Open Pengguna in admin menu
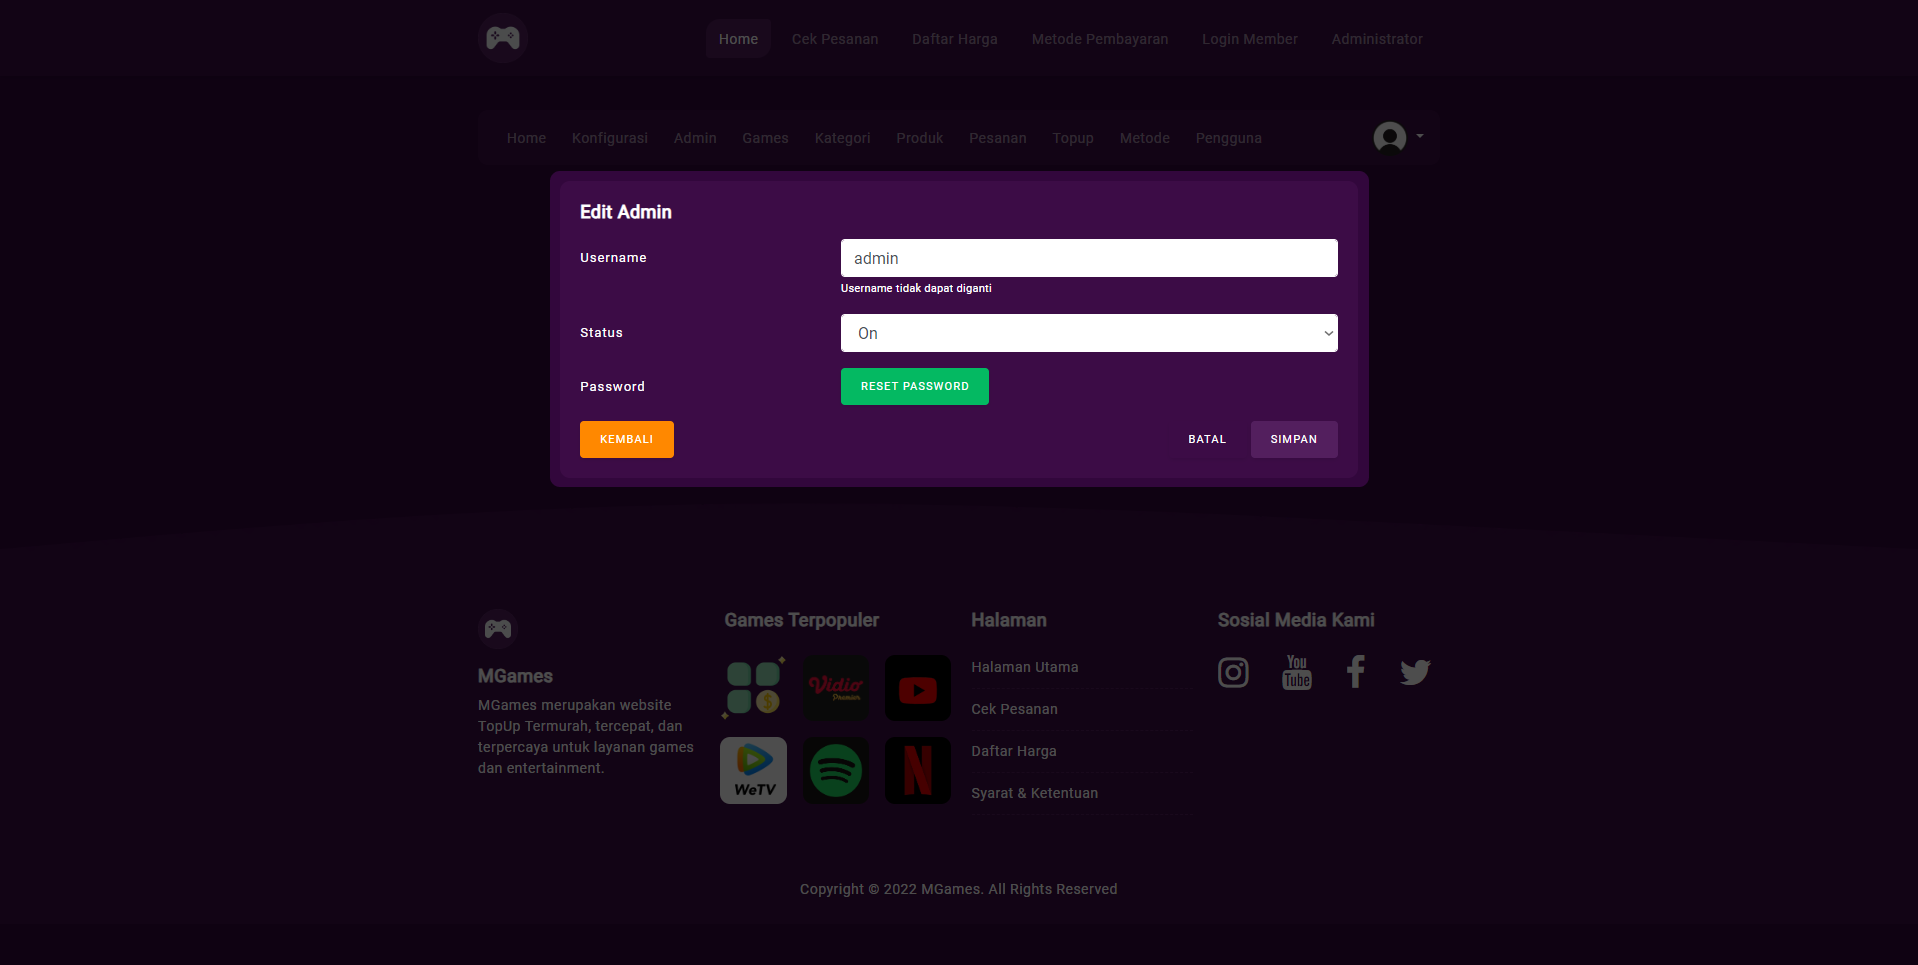The width and height of the screenshot is (1918, 965). click(1229, 138)
